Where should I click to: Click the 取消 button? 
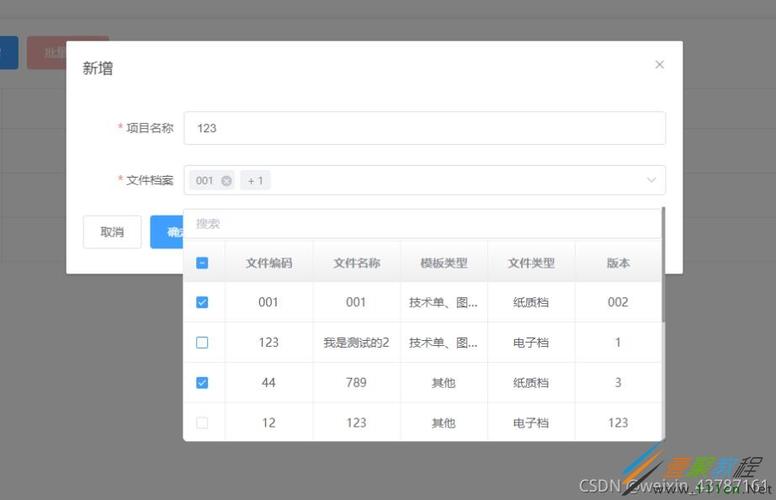(x=112, y=232)
